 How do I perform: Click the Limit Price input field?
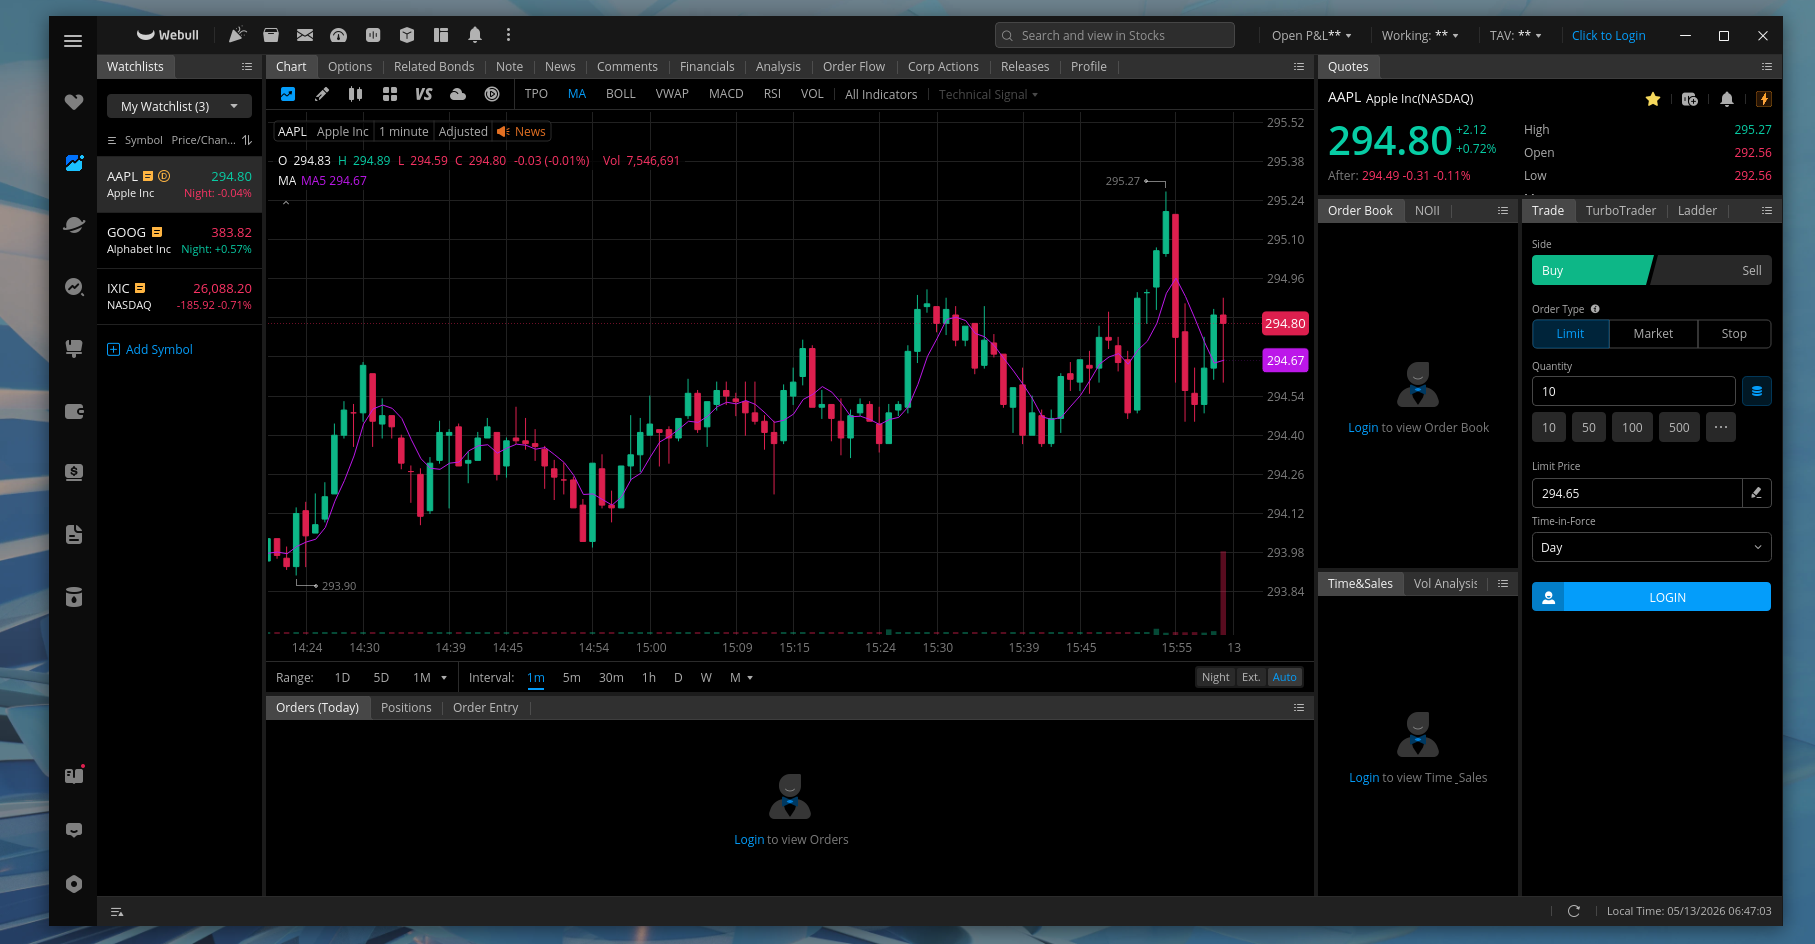pos(1637,493)
